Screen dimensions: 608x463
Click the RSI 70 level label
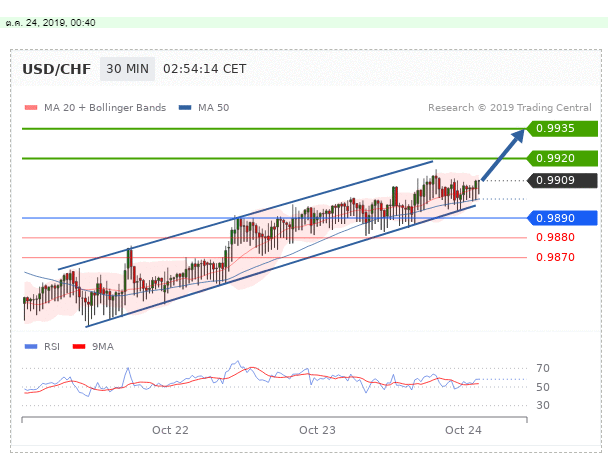pyautogui.click(x=543, y=368)
